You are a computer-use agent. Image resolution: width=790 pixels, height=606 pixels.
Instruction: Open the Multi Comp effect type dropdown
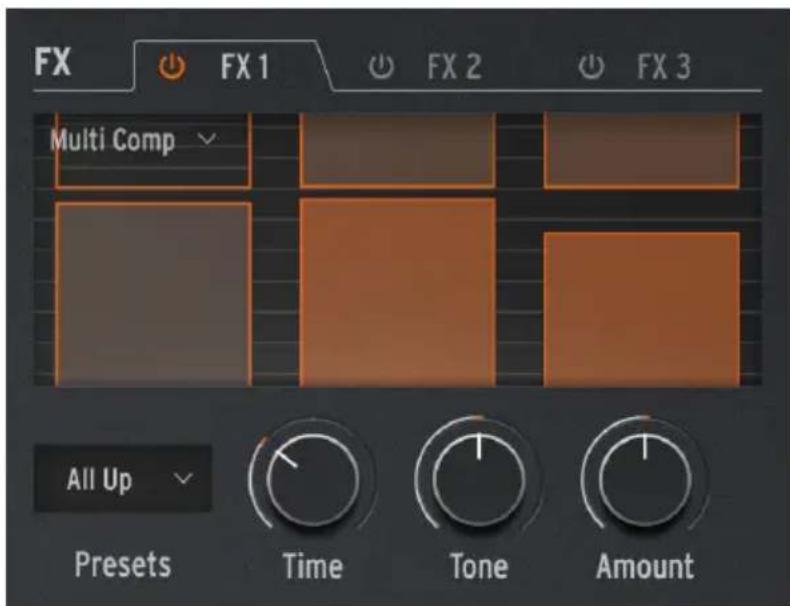pos(134,140)
